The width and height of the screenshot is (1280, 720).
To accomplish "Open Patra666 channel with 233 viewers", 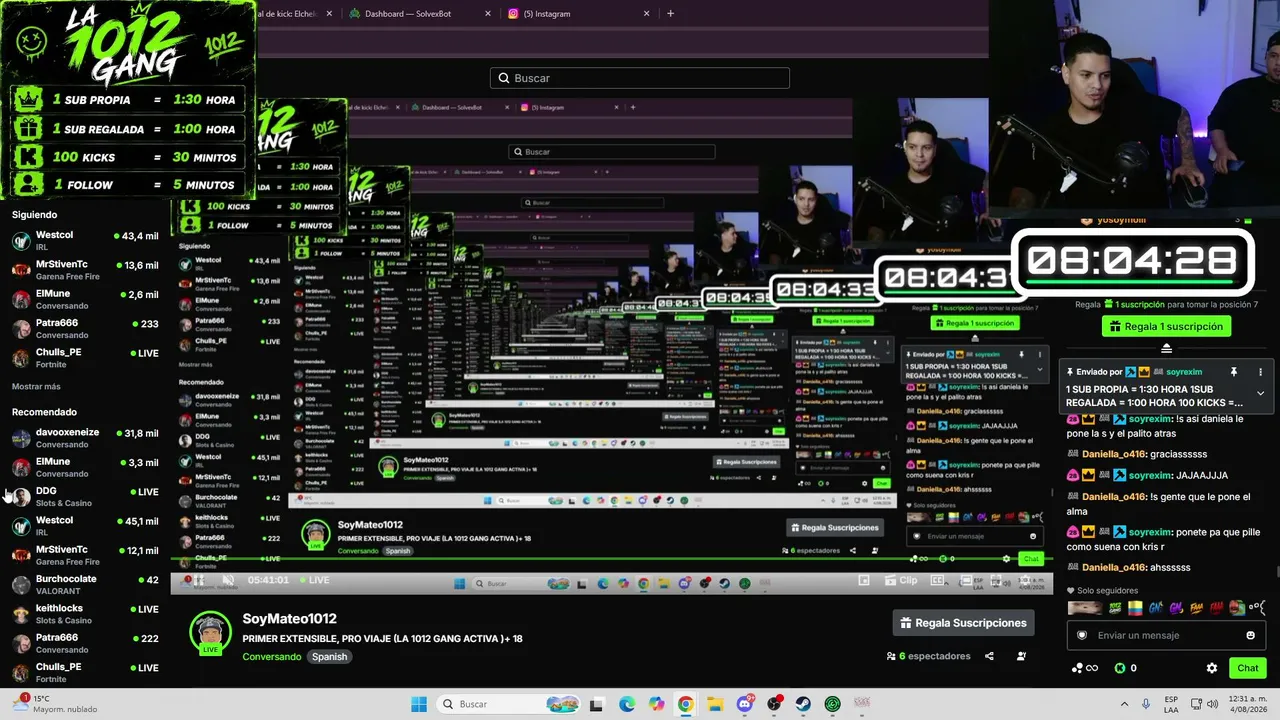I will point(85,329).
